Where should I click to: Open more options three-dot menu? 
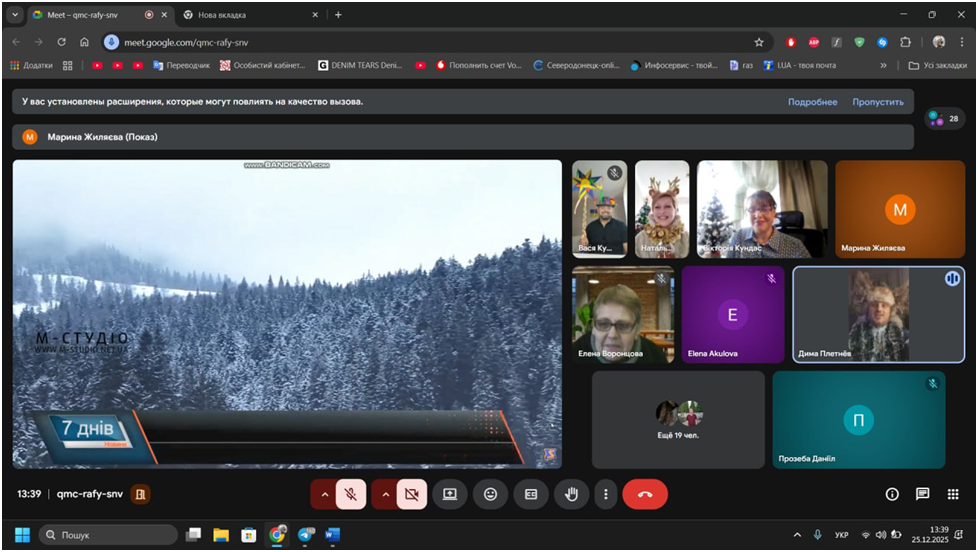[x=605, y=494]
